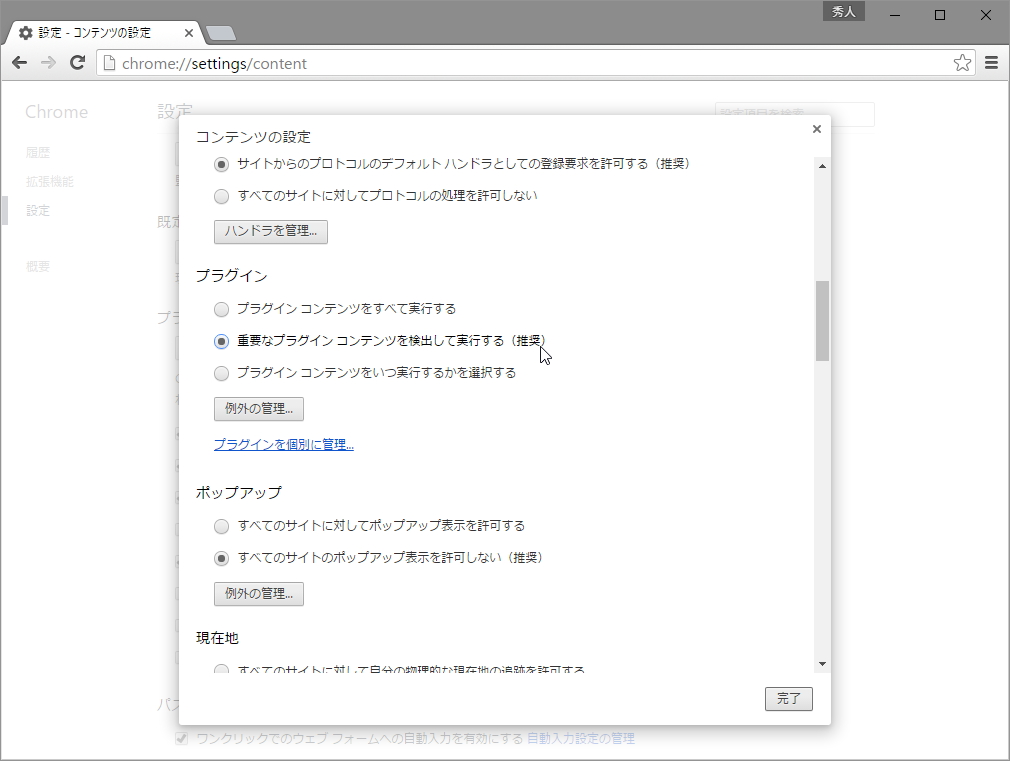This screenshot has width=1010, height=761.
Task: Toggle the ワンクリックでの自動入力 checkbox
Action: click(x=182, y=738)
